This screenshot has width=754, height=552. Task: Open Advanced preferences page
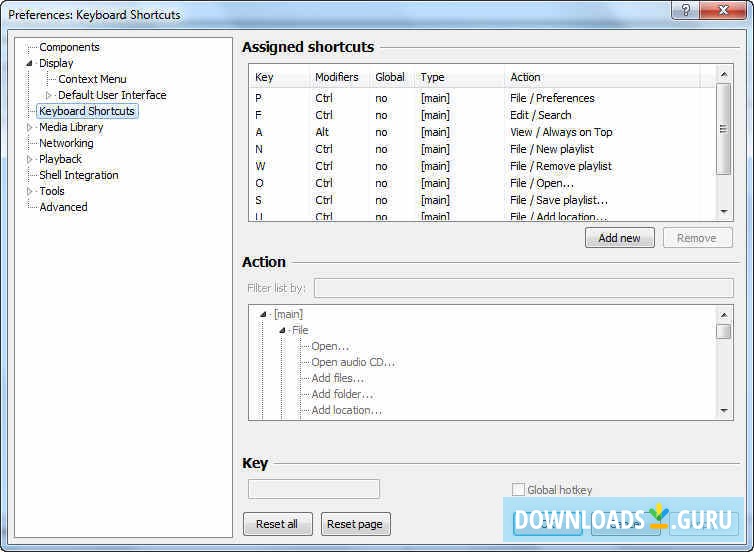point(63,207)
